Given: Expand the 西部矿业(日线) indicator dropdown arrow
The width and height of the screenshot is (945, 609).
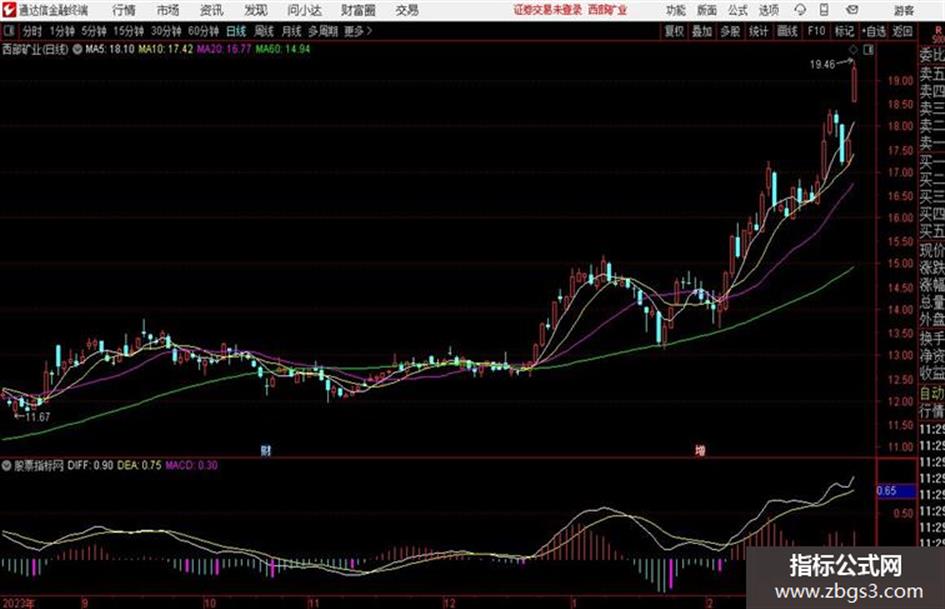Looking at the screenshot, I should [x=78, y=49].
